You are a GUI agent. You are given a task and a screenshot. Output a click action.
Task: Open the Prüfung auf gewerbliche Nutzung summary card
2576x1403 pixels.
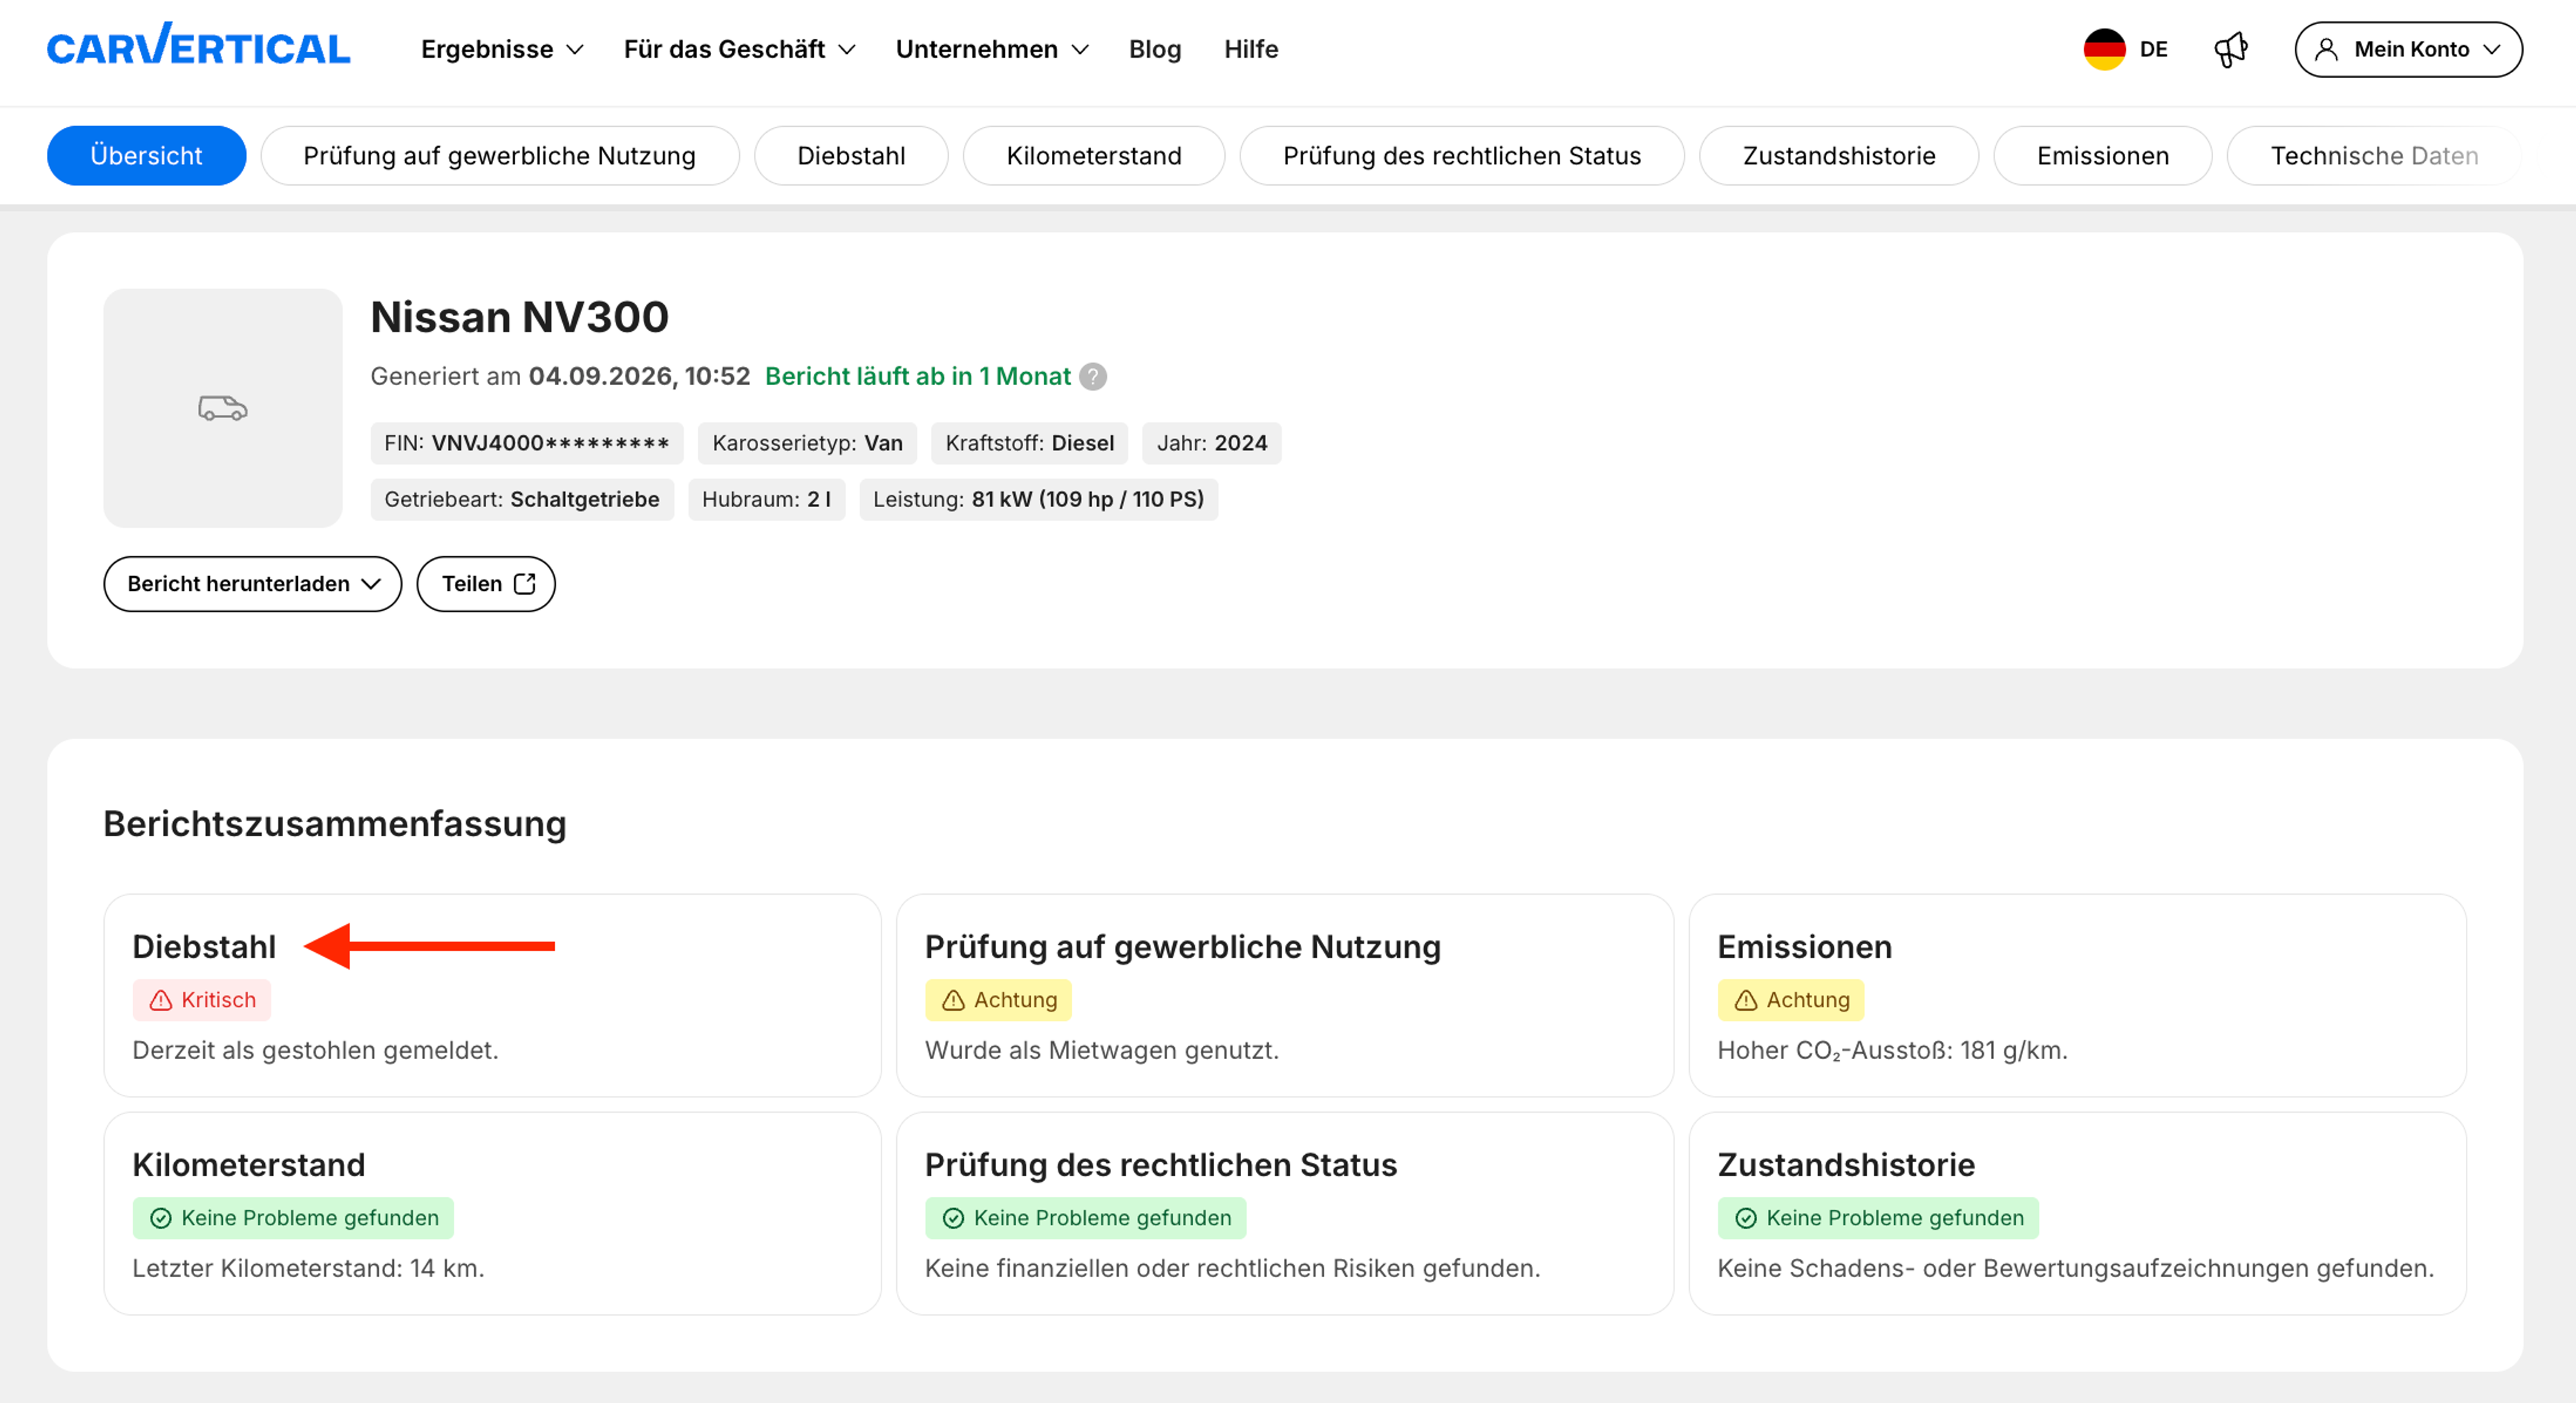[x=1285, y=995]
